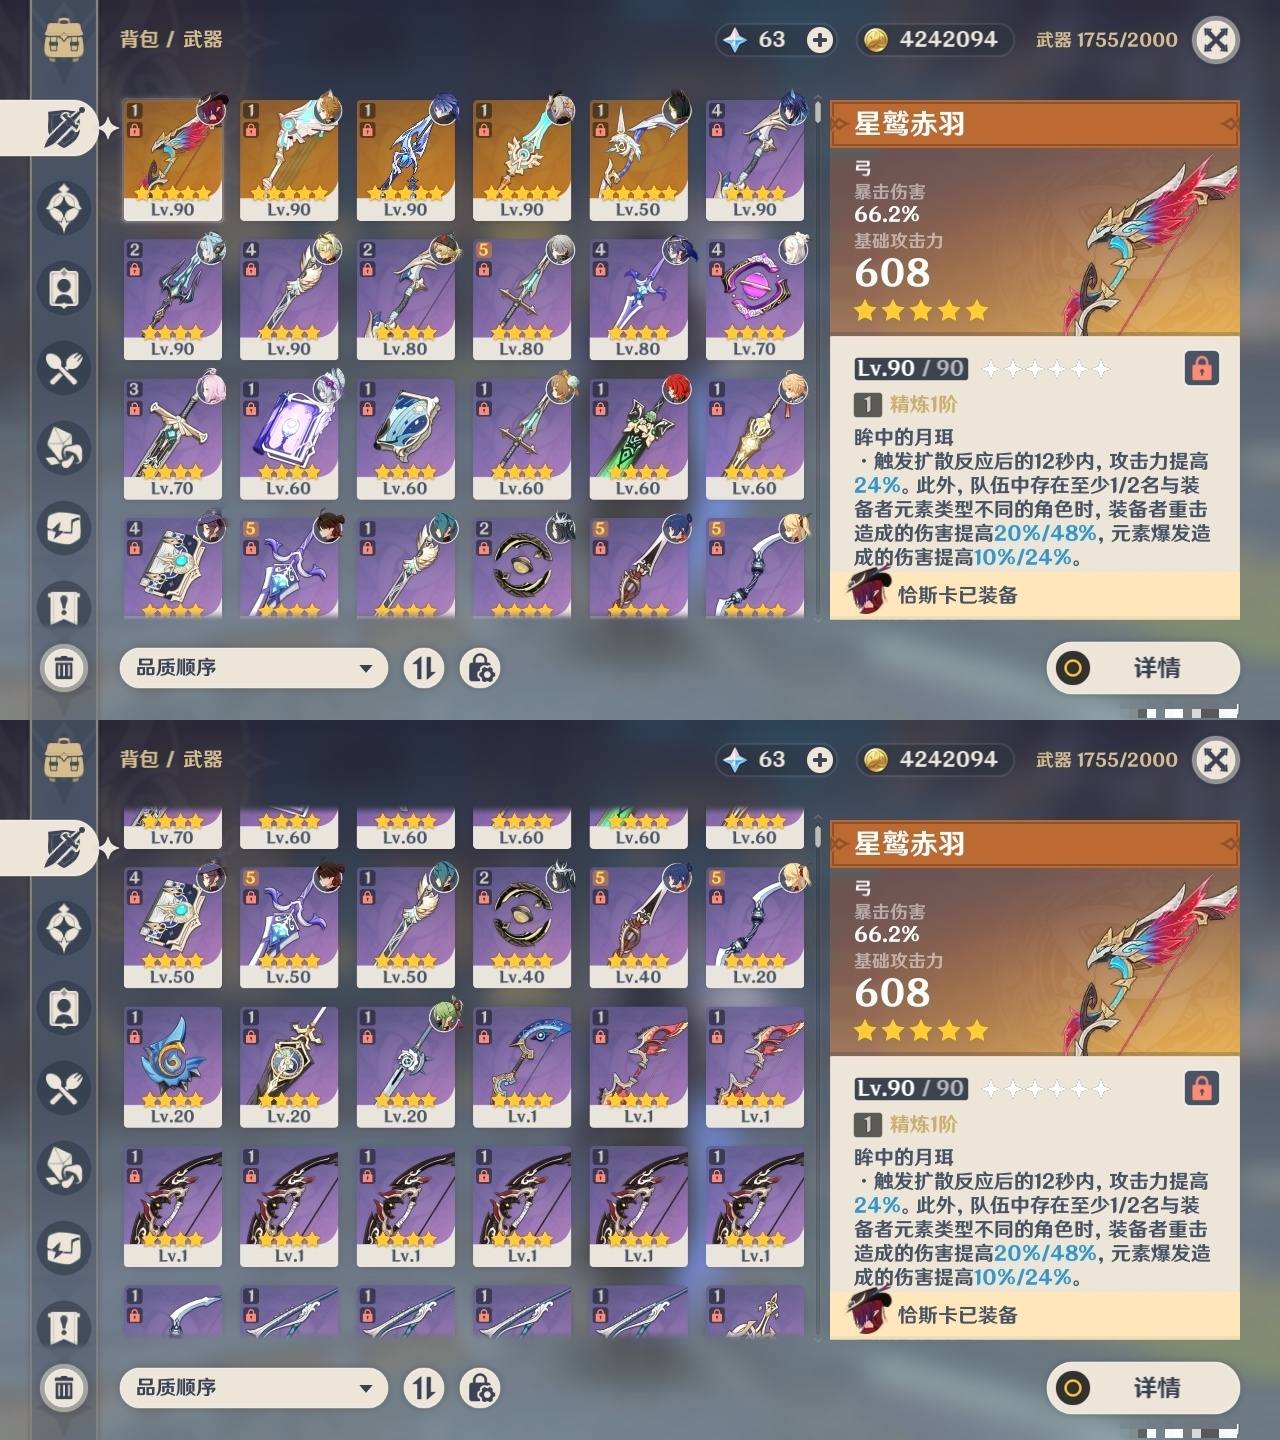1280x1440 pixels.
Task: Add Primogems with top plus icon
Action: (820, 40)
